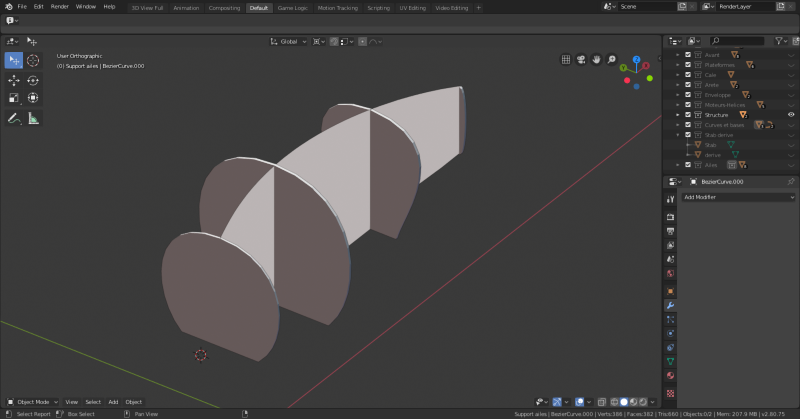The width and height of the screenshot is (800, 419).
Task: Pick the Scale tool
Action: click(x=14, y=98)
